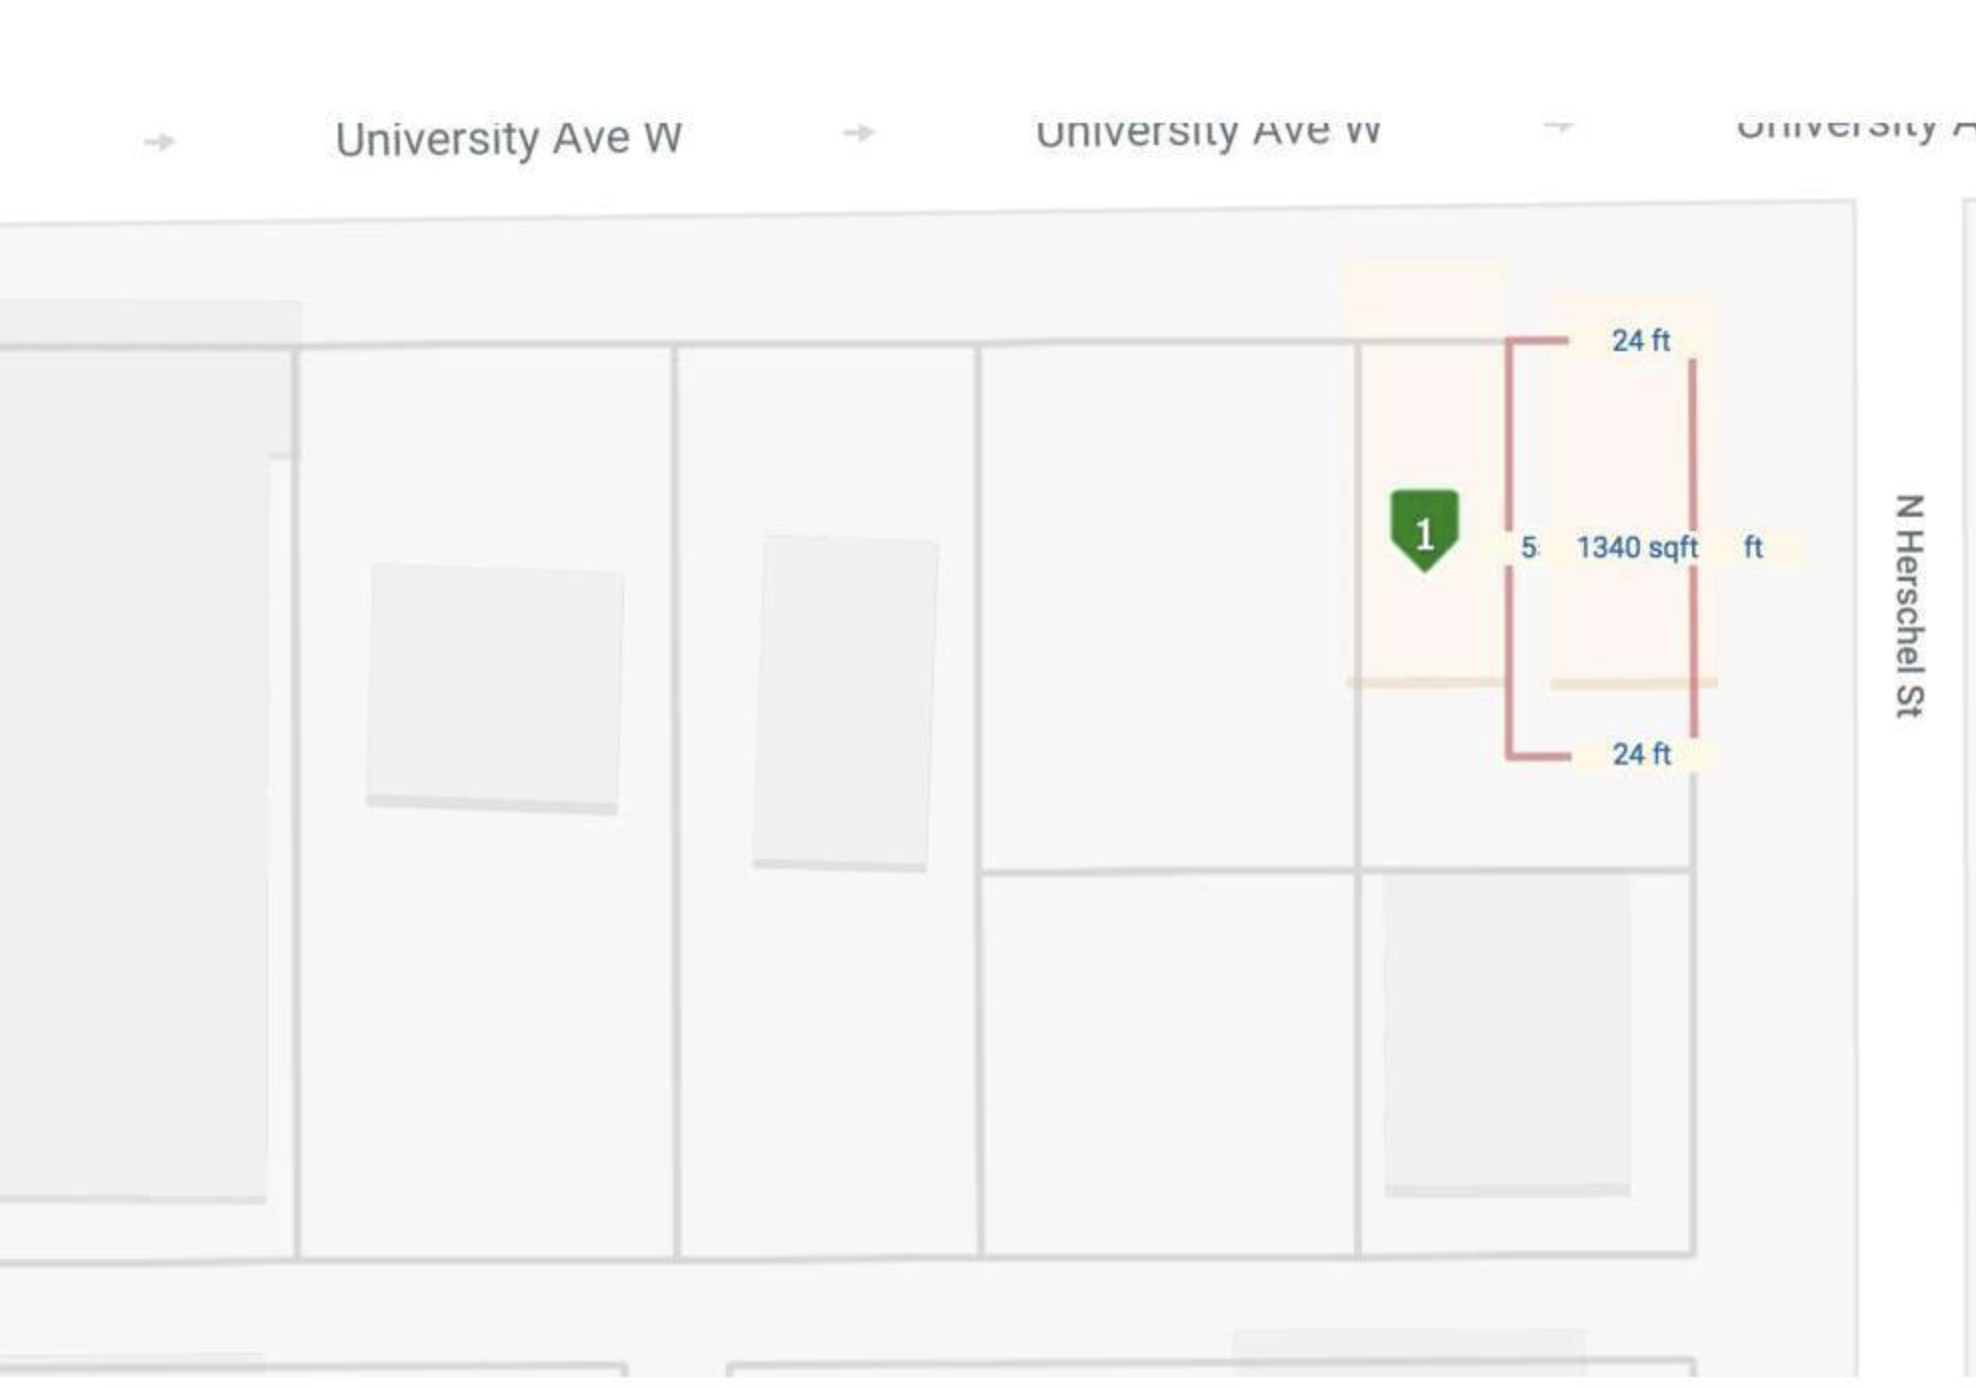The width and height of the screenshot is (1976, 1388).
Task: Select the bottom 24 ft measurement label
Action: click(x=1640, y=754)
